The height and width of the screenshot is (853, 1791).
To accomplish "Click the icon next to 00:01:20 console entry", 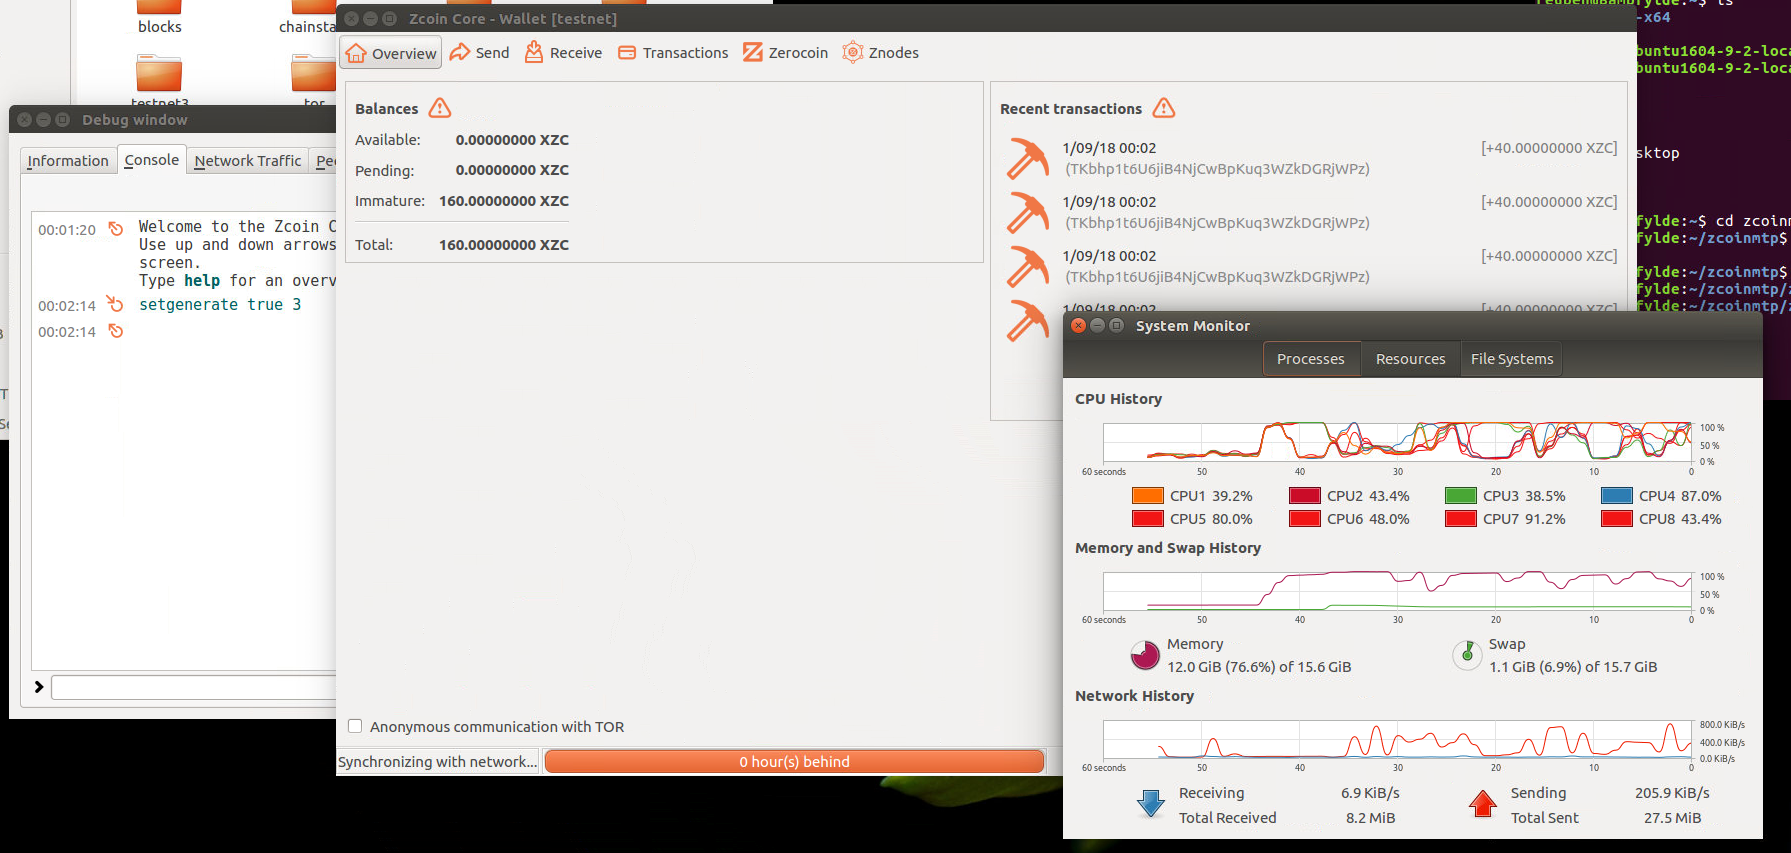I will pos(116,229).
